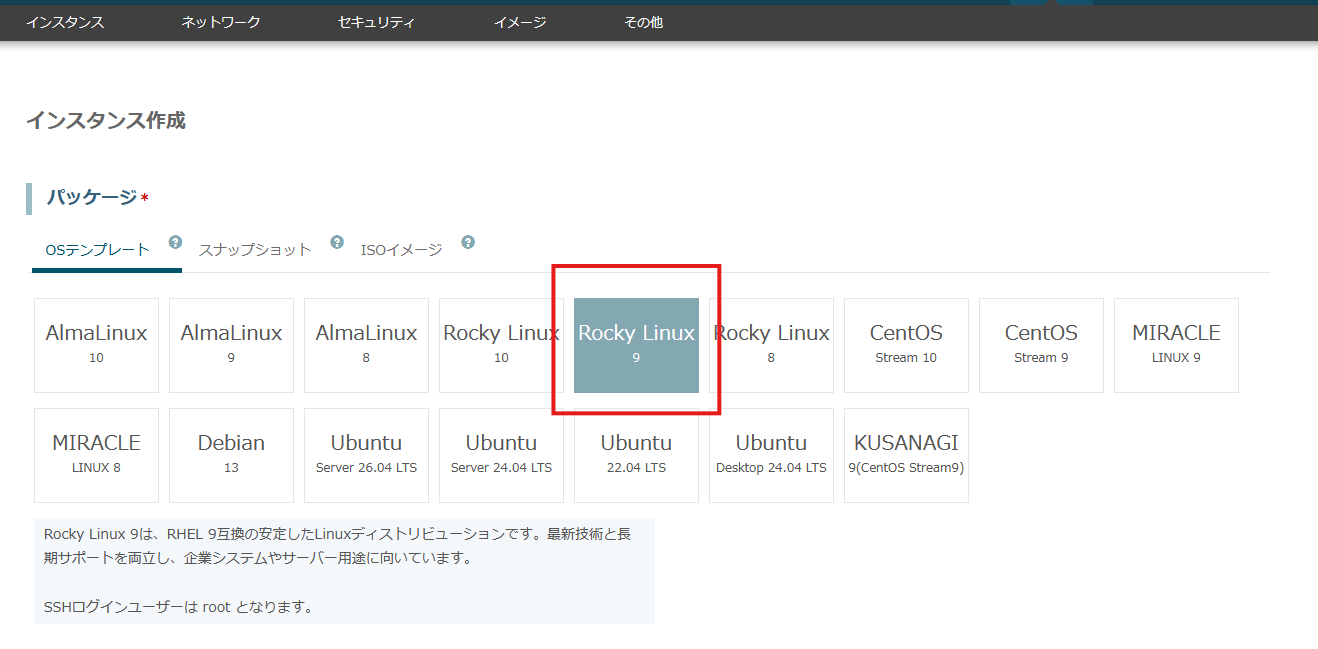Viewport: 1318px width, 649px height.
Task: Open the セキュリティ menu
Action: pos(377,22)
